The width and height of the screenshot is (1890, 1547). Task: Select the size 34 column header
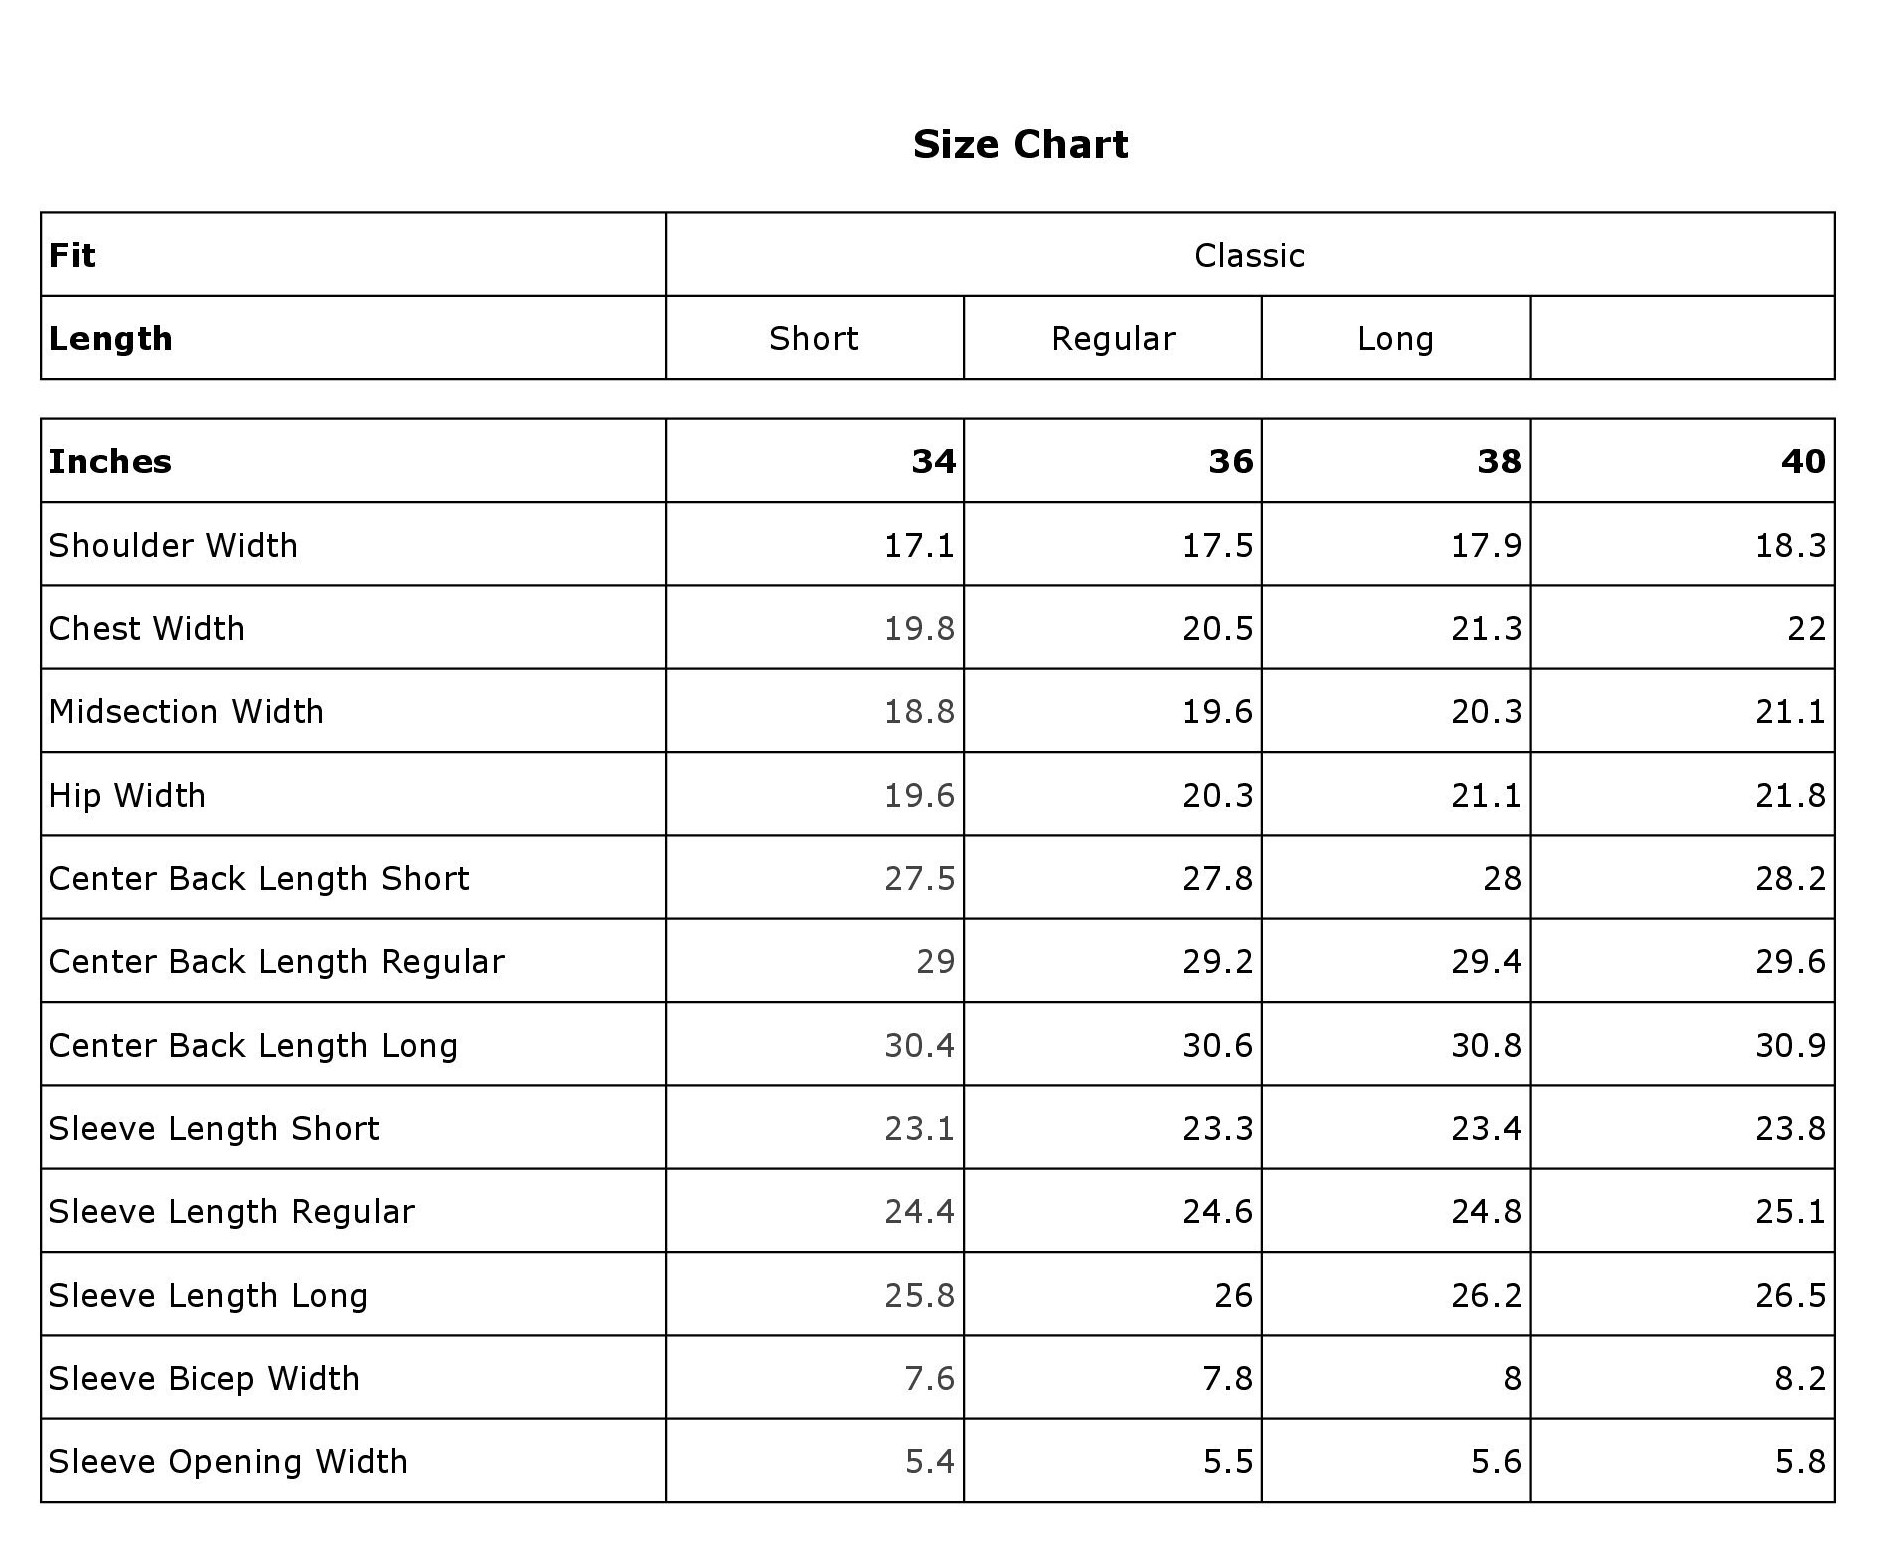point(933,462)
